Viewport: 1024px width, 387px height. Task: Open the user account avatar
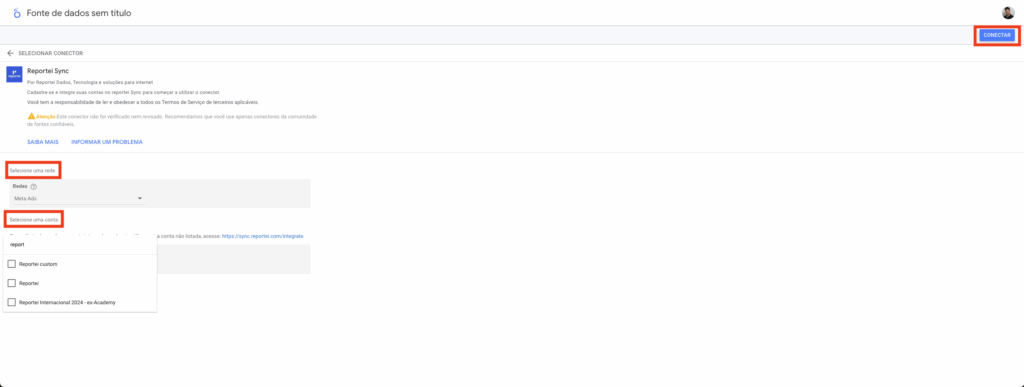click(x=1008, y=13)
